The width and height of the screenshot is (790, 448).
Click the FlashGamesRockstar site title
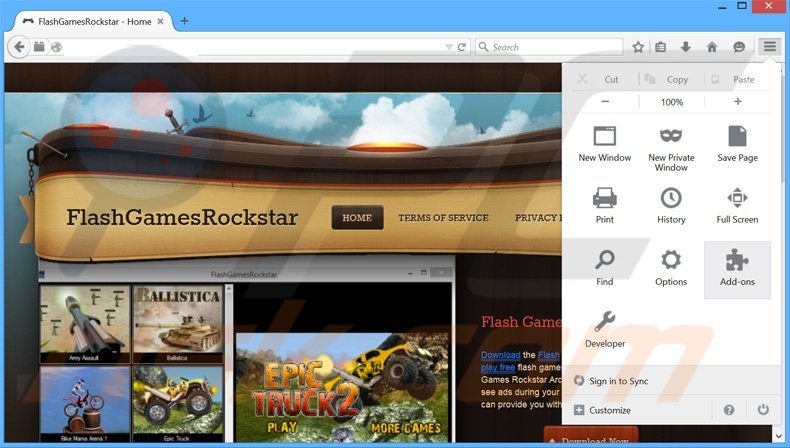point(182,217)
